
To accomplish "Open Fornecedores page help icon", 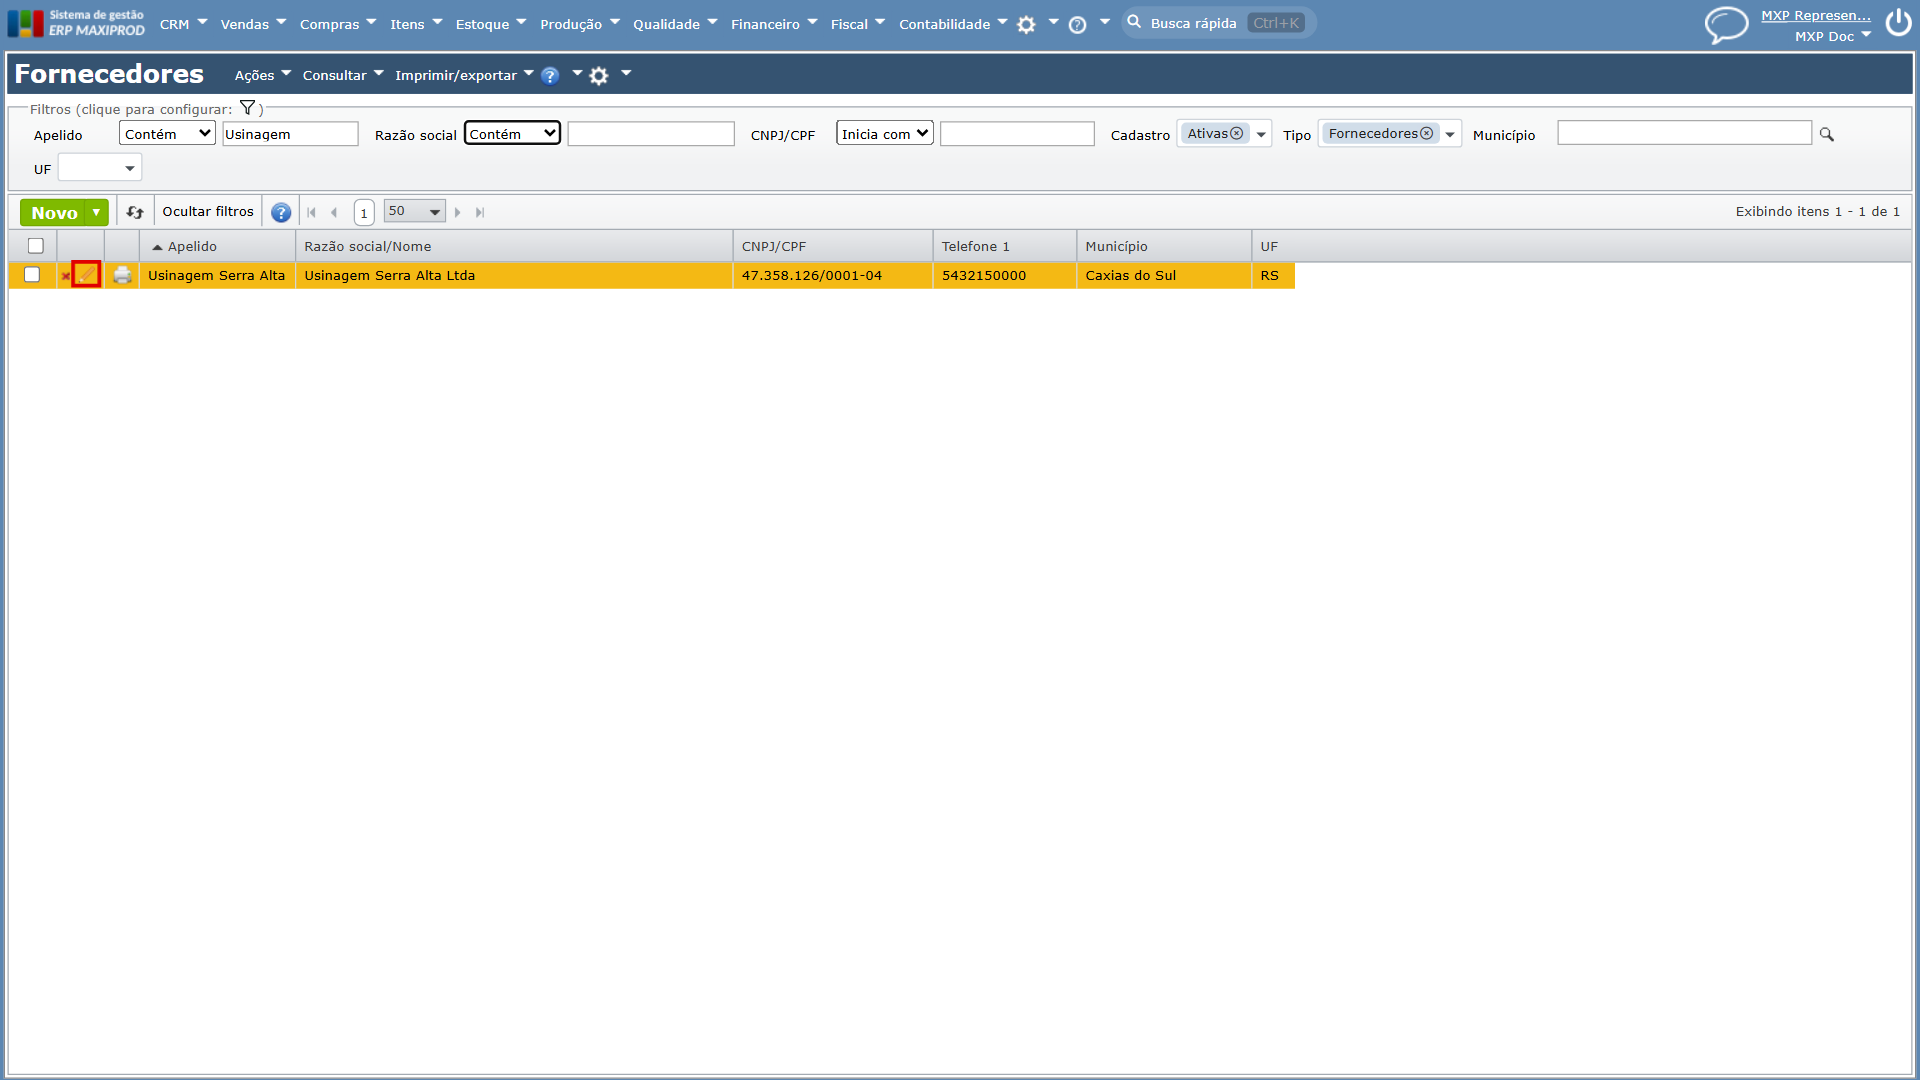I will tap(550, 76).
